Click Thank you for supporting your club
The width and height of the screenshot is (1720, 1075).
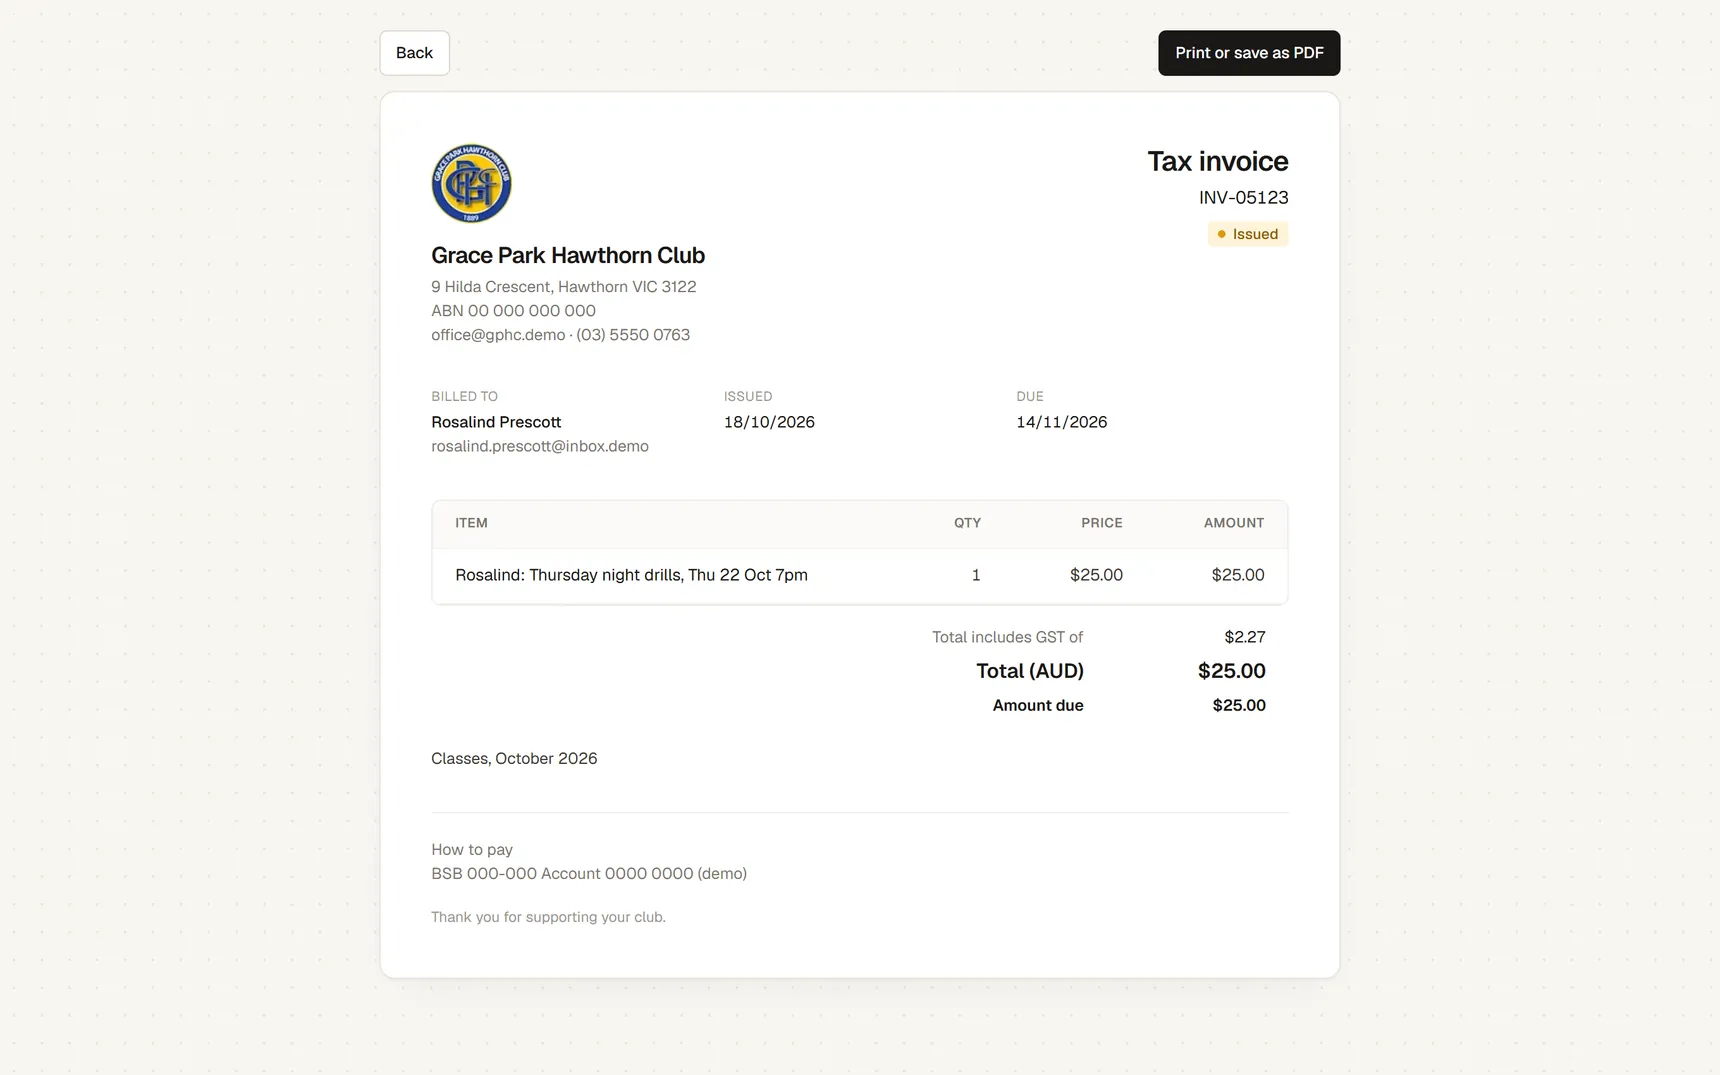[x=548, y=917]
